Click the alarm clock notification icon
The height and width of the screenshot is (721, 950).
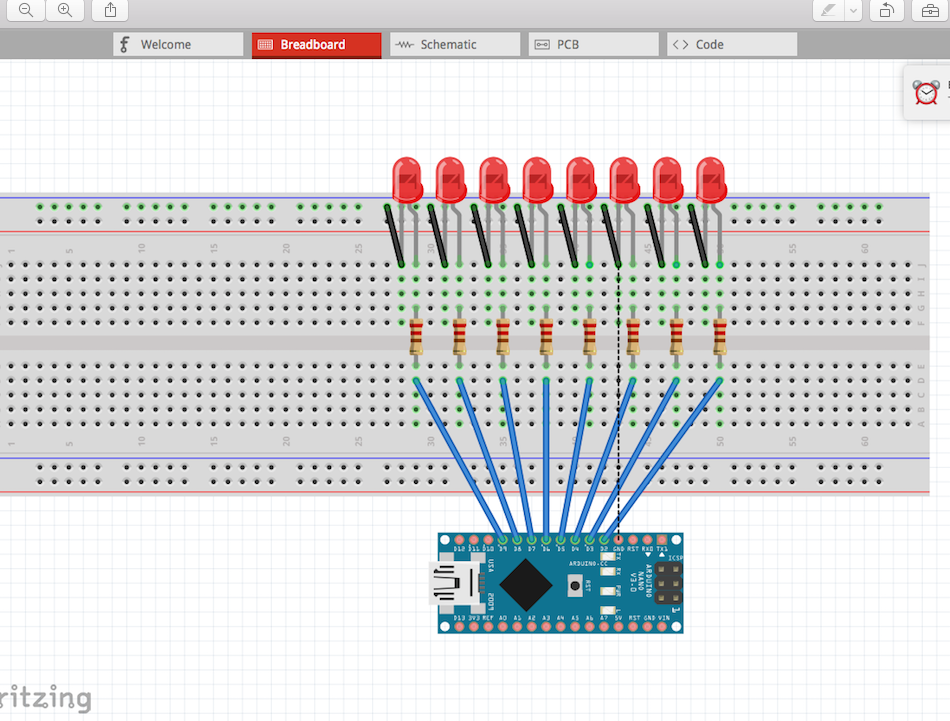[x=926, y=93]
